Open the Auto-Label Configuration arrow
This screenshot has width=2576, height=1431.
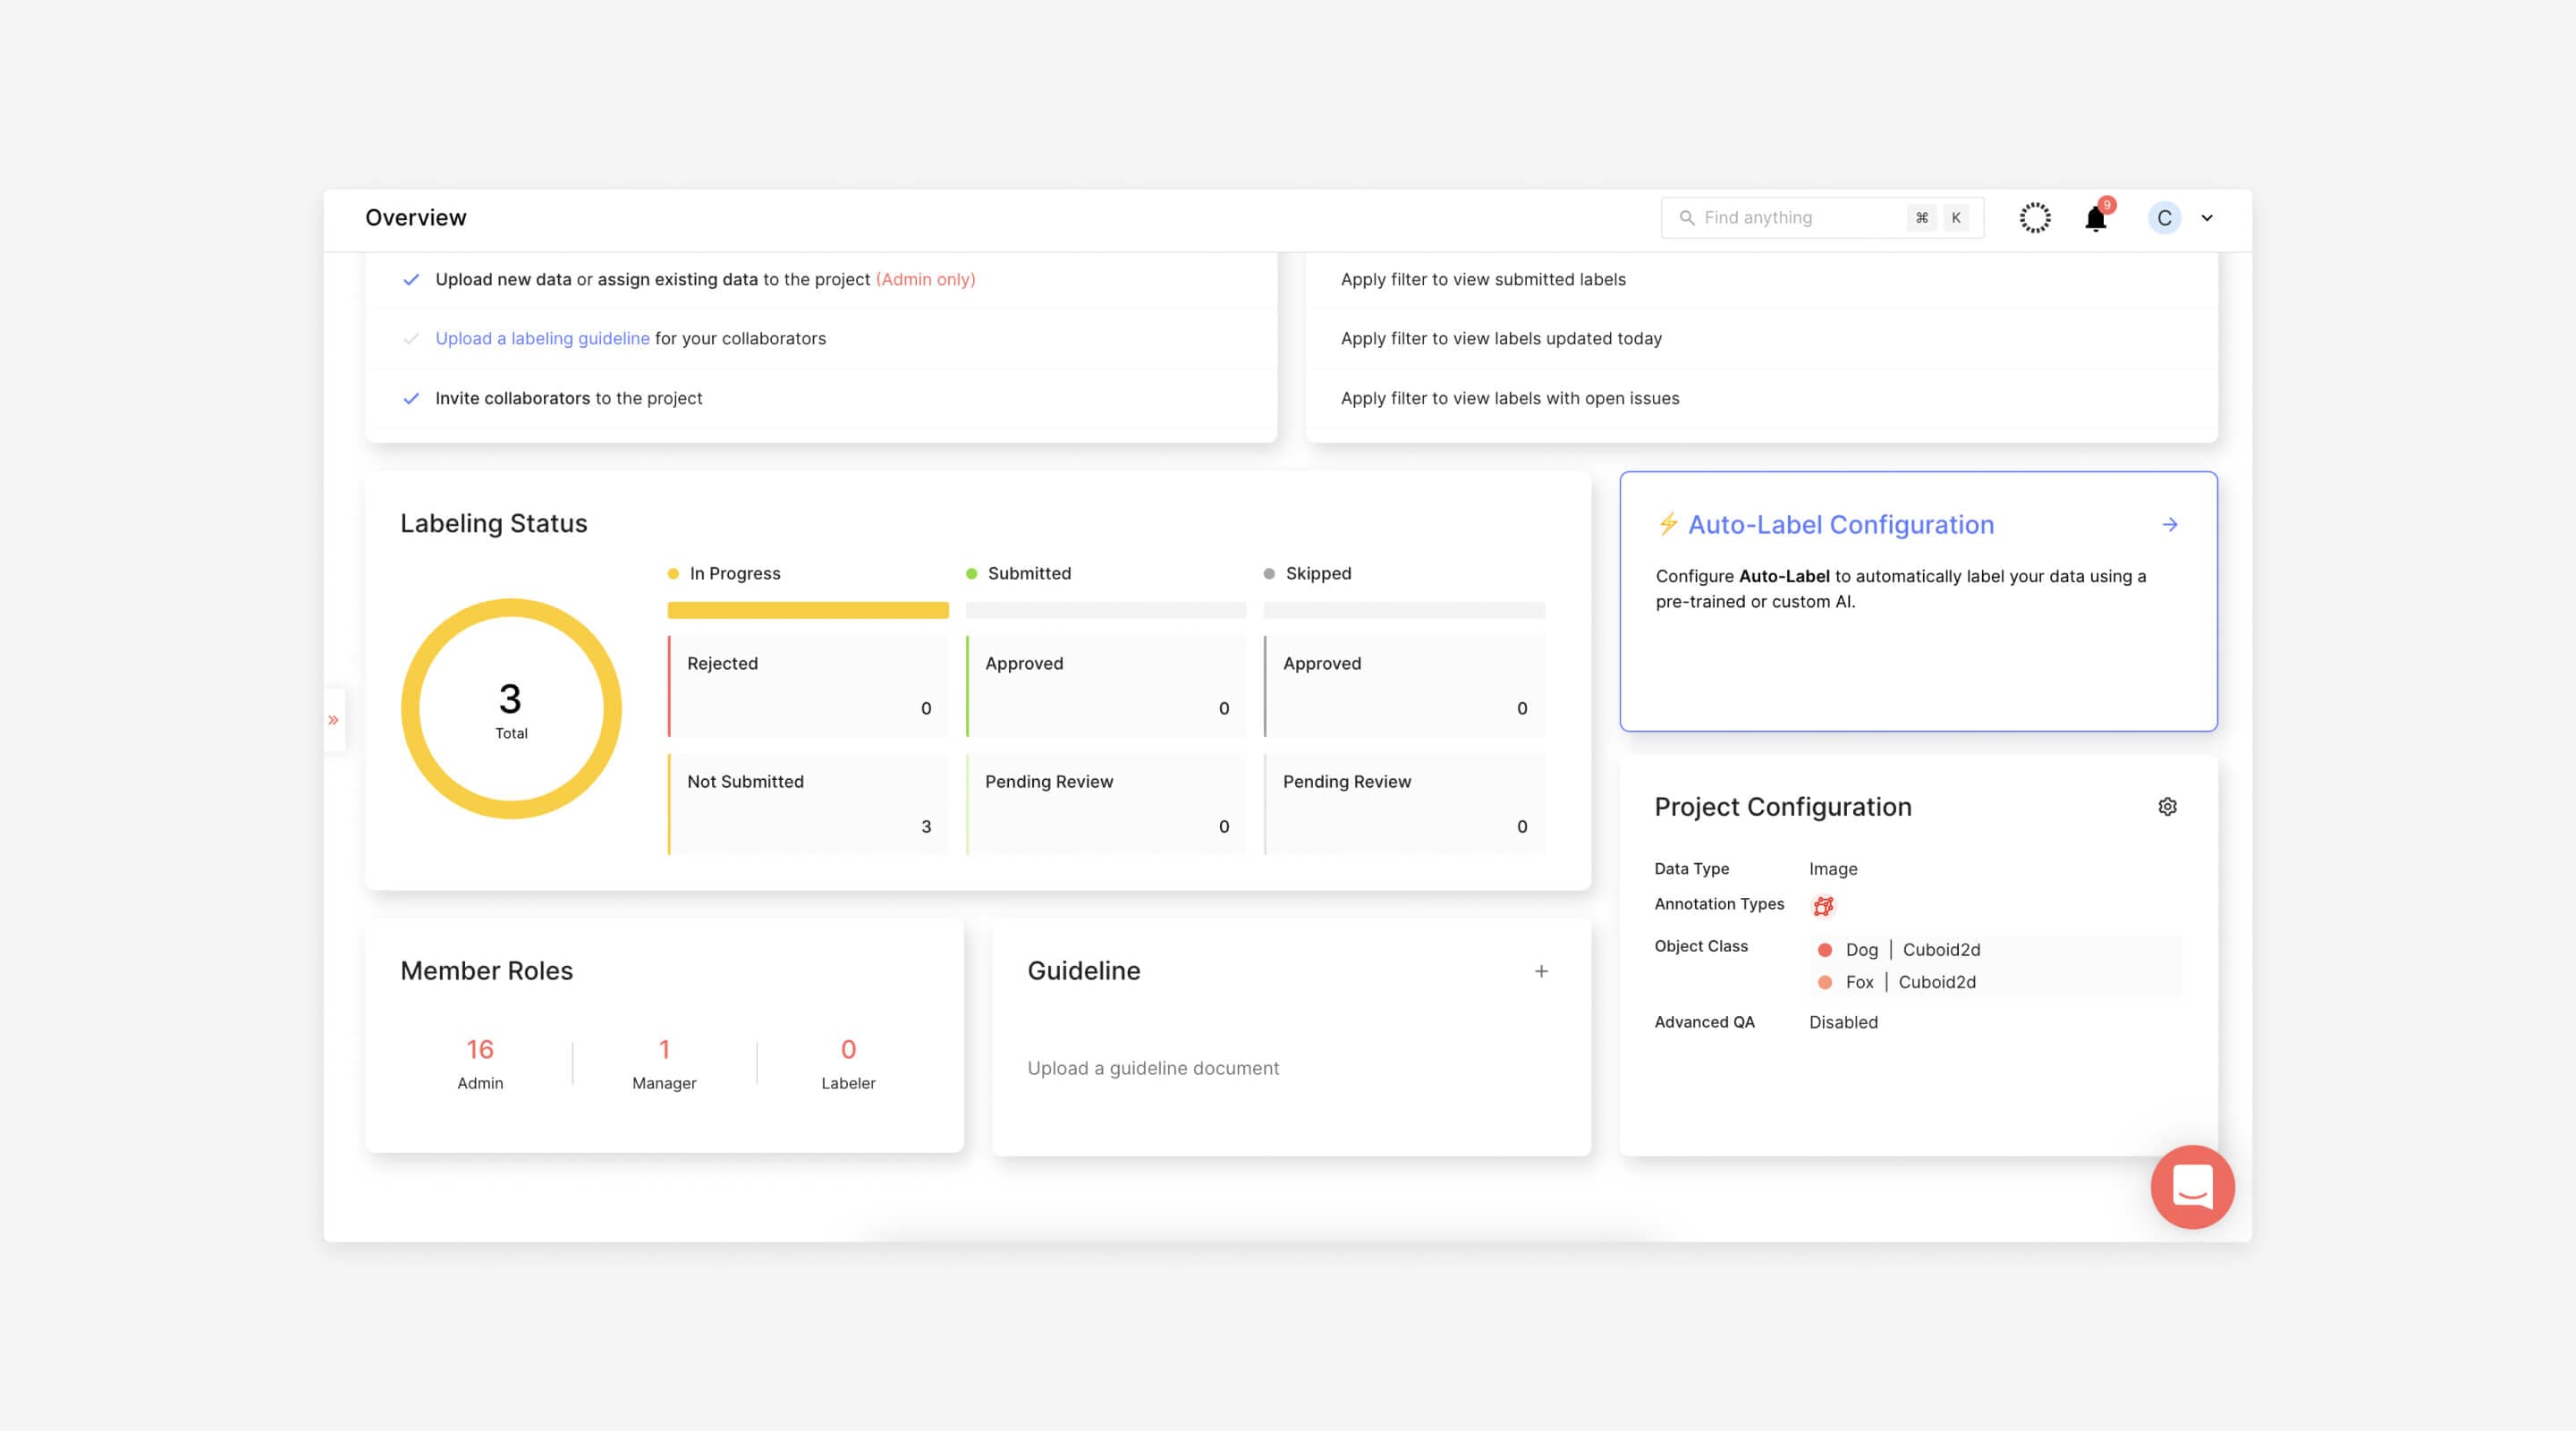pos(2169,524)
